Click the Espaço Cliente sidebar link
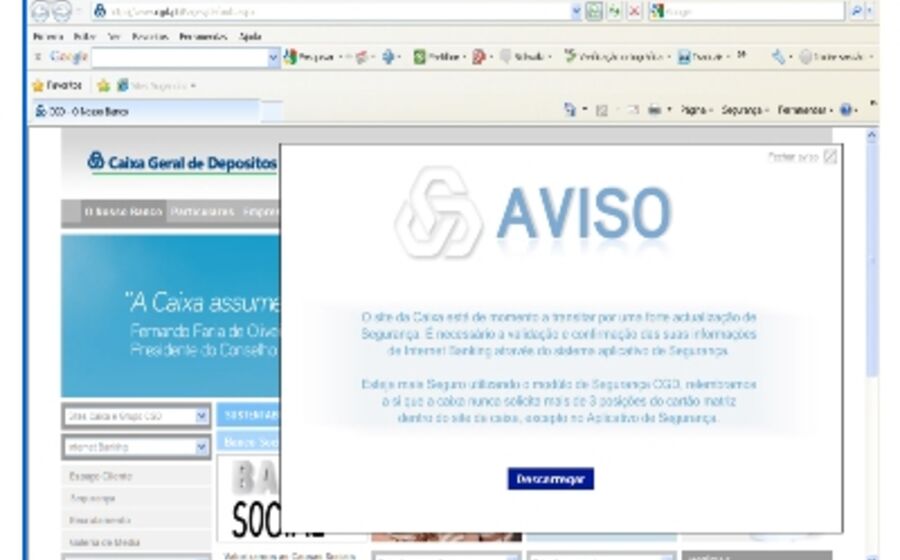 [x=100, y=476]
